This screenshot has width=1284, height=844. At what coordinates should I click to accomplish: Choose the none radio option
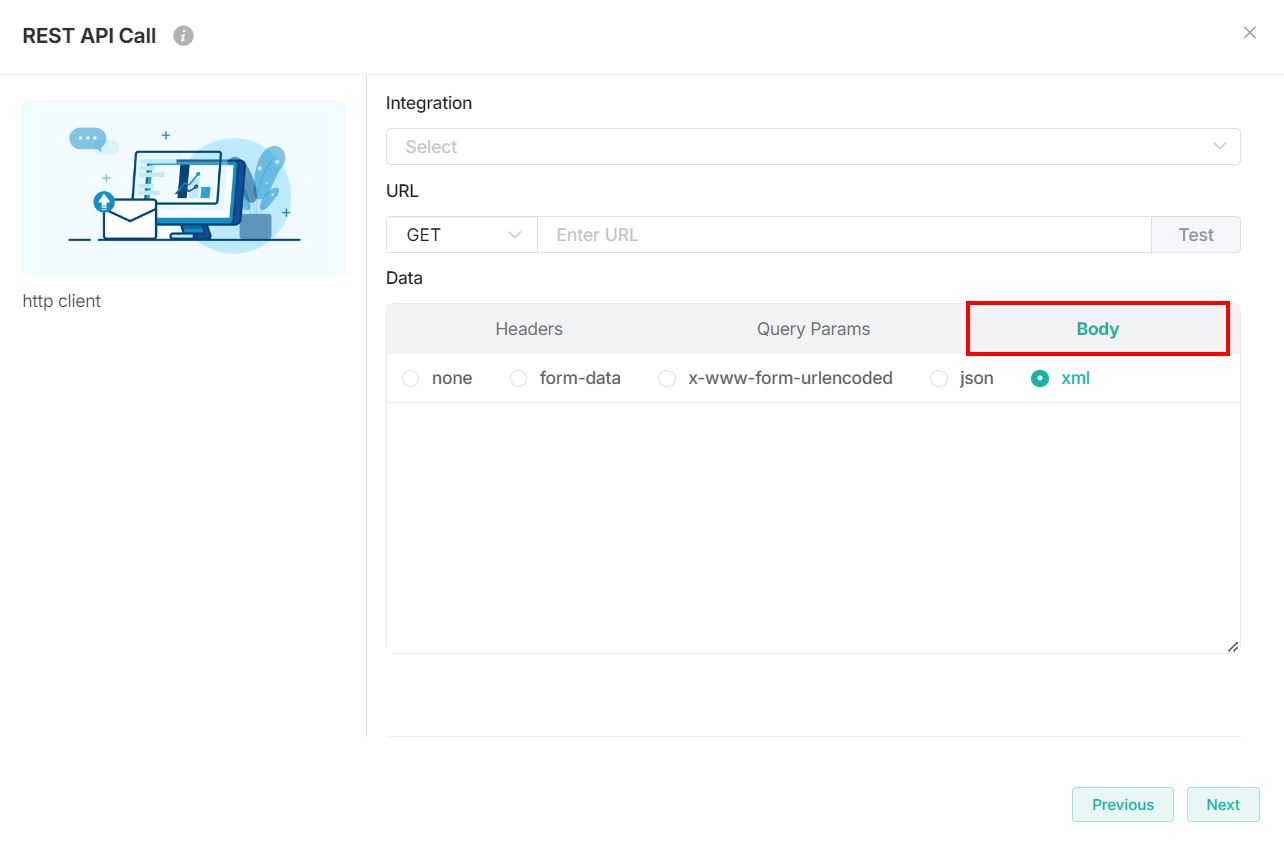coord(411,379)
